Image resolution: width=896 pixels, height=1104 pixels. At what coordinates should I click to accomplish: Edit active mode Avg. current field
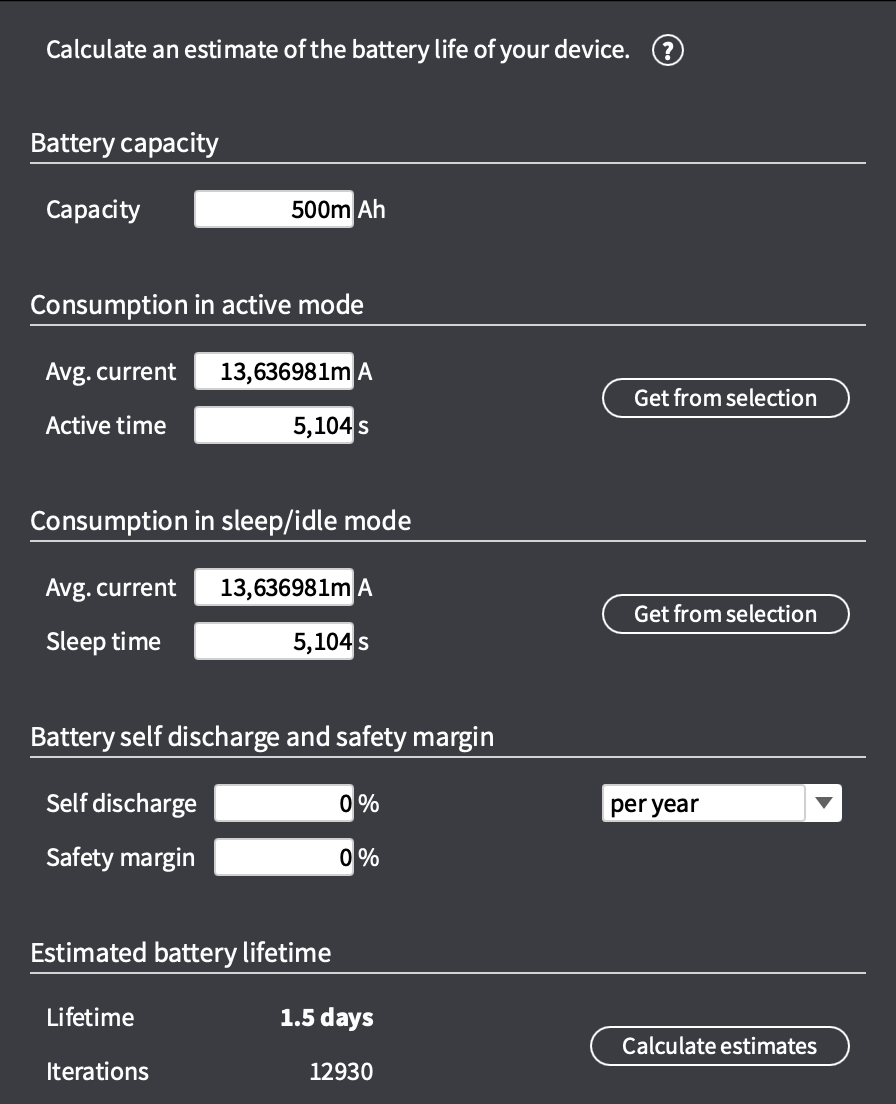point(274,371)
